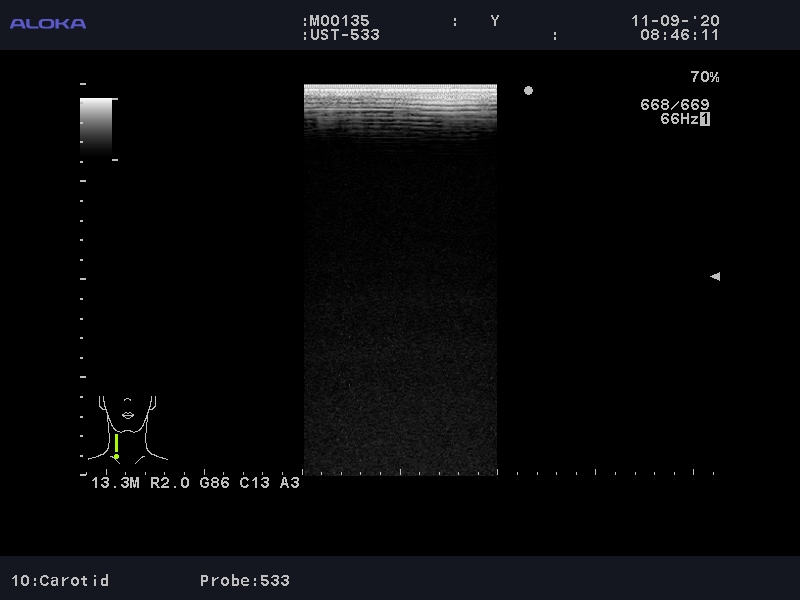Click the focus depth arrow on right
The height and width of the screenshot is (600, 800).
tap(714, 277)
